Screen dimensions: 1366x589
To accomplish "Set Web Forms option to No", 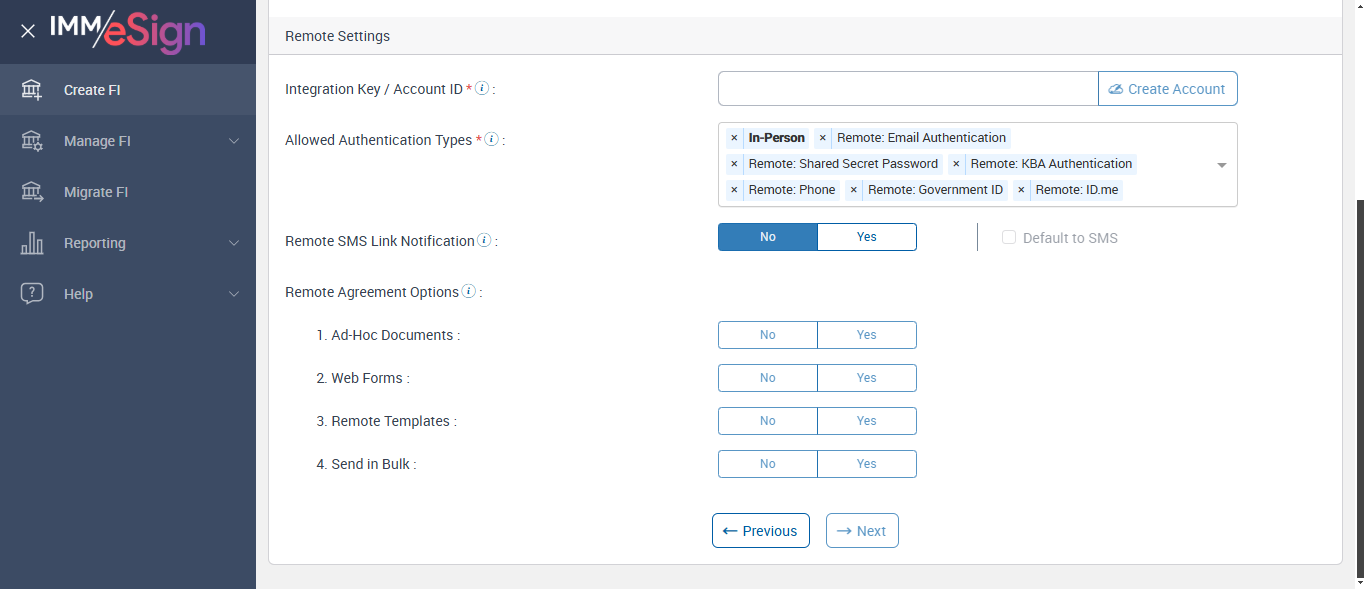I will pyautogui.click(x=767, y=378).
